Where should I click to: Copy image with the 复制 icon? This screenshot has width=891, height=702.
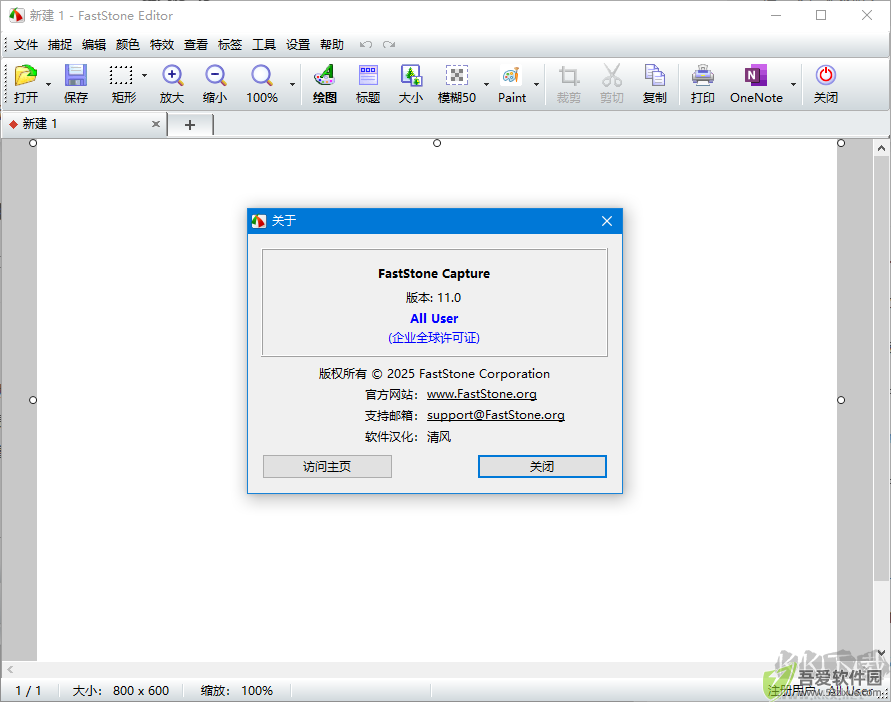[x=655, y=84]
